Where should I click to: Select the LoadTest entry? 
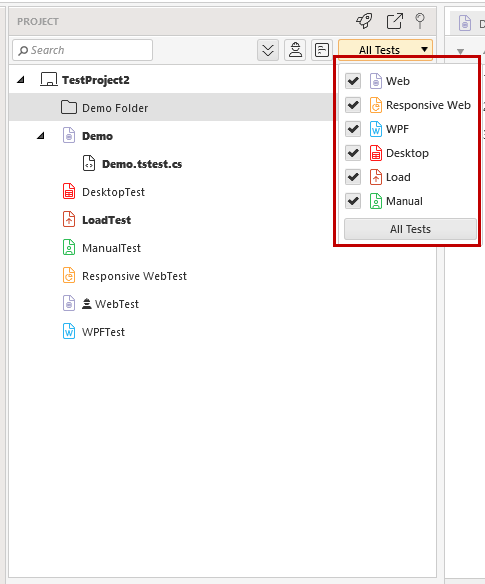pyautogui.click(x=107, y=220)
